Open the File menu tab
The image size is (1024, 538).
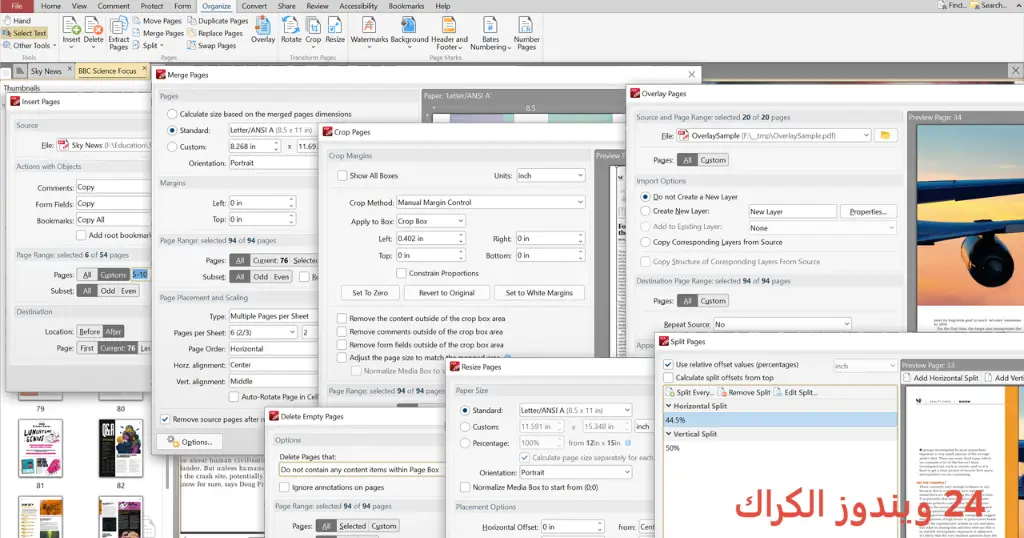[16, 6]
